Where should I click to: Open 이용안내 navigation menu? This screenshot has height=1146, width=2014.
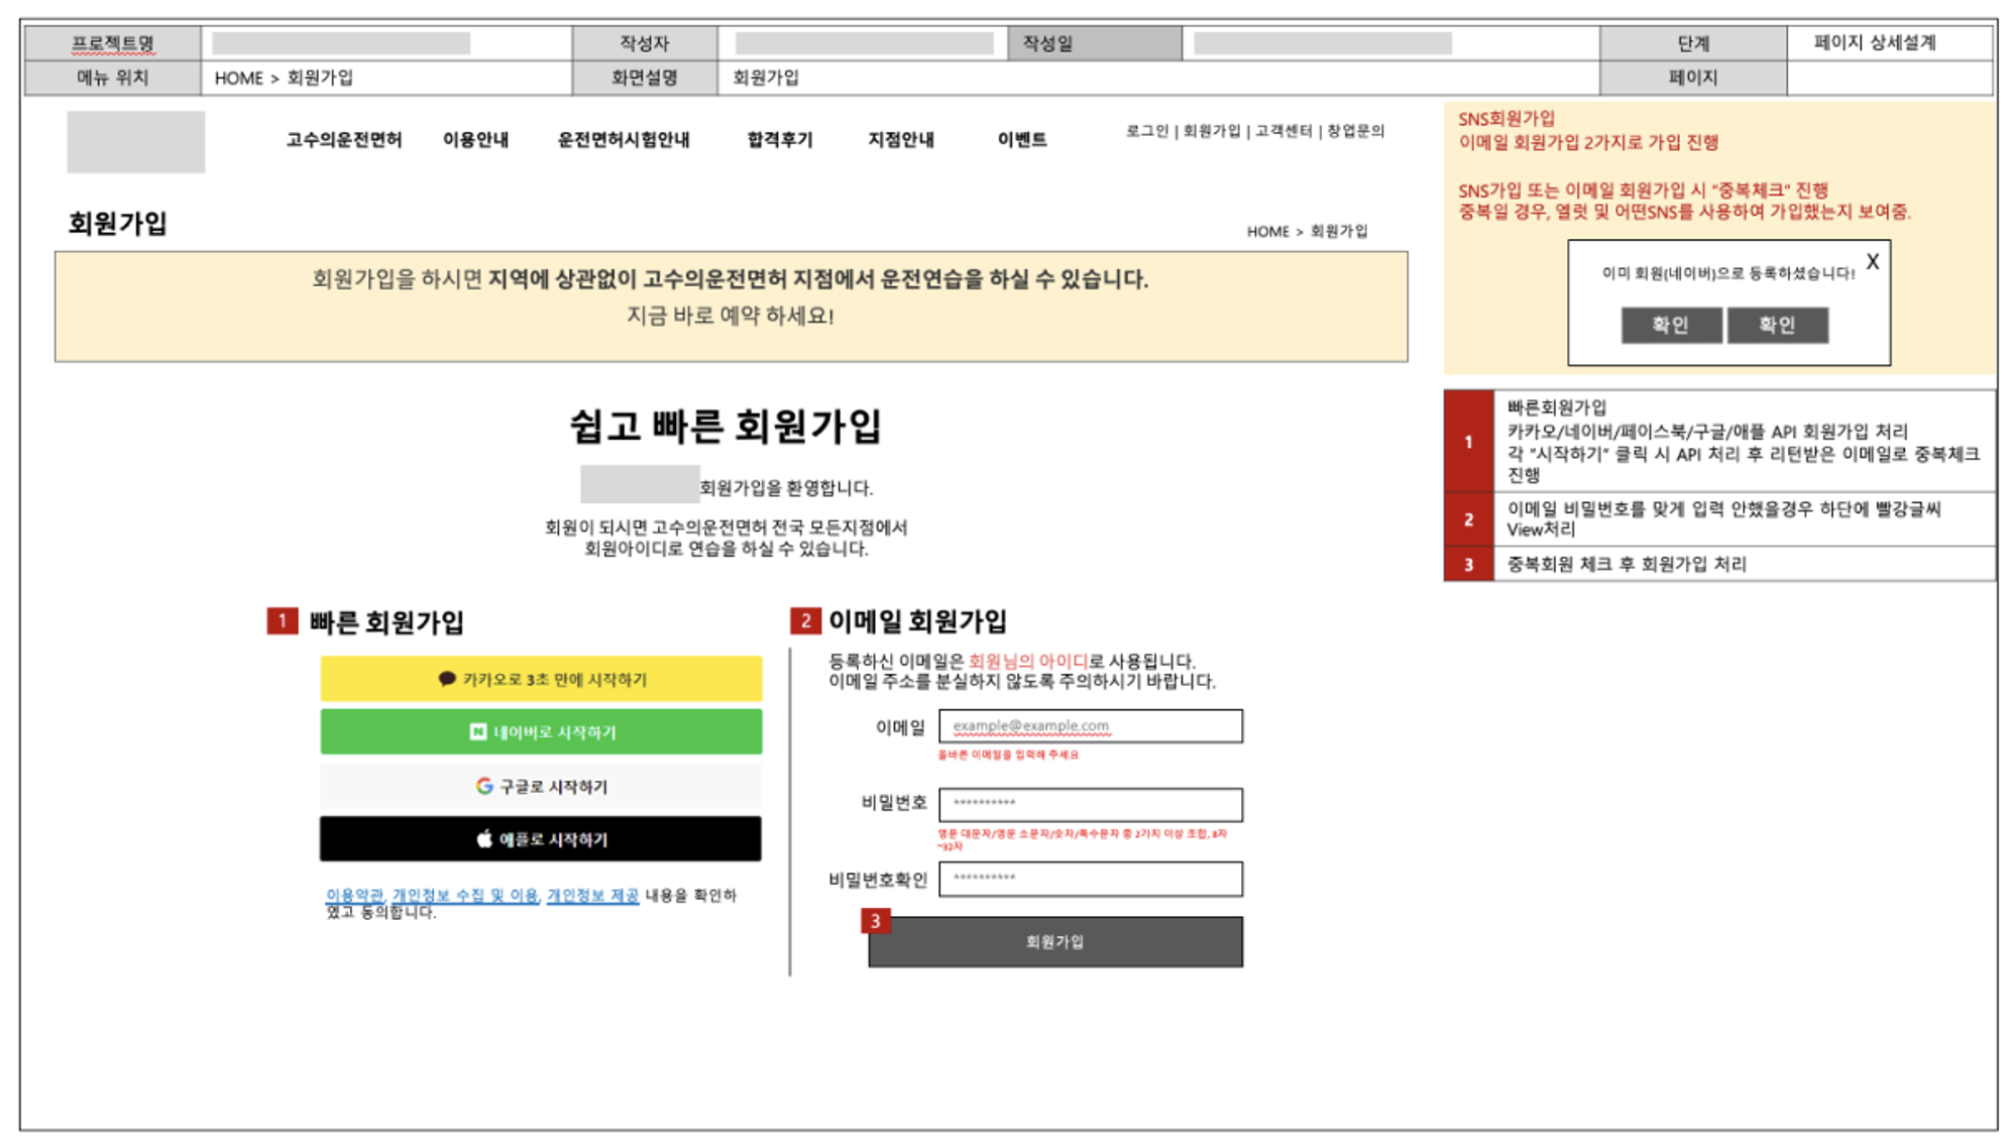(476, 140)
